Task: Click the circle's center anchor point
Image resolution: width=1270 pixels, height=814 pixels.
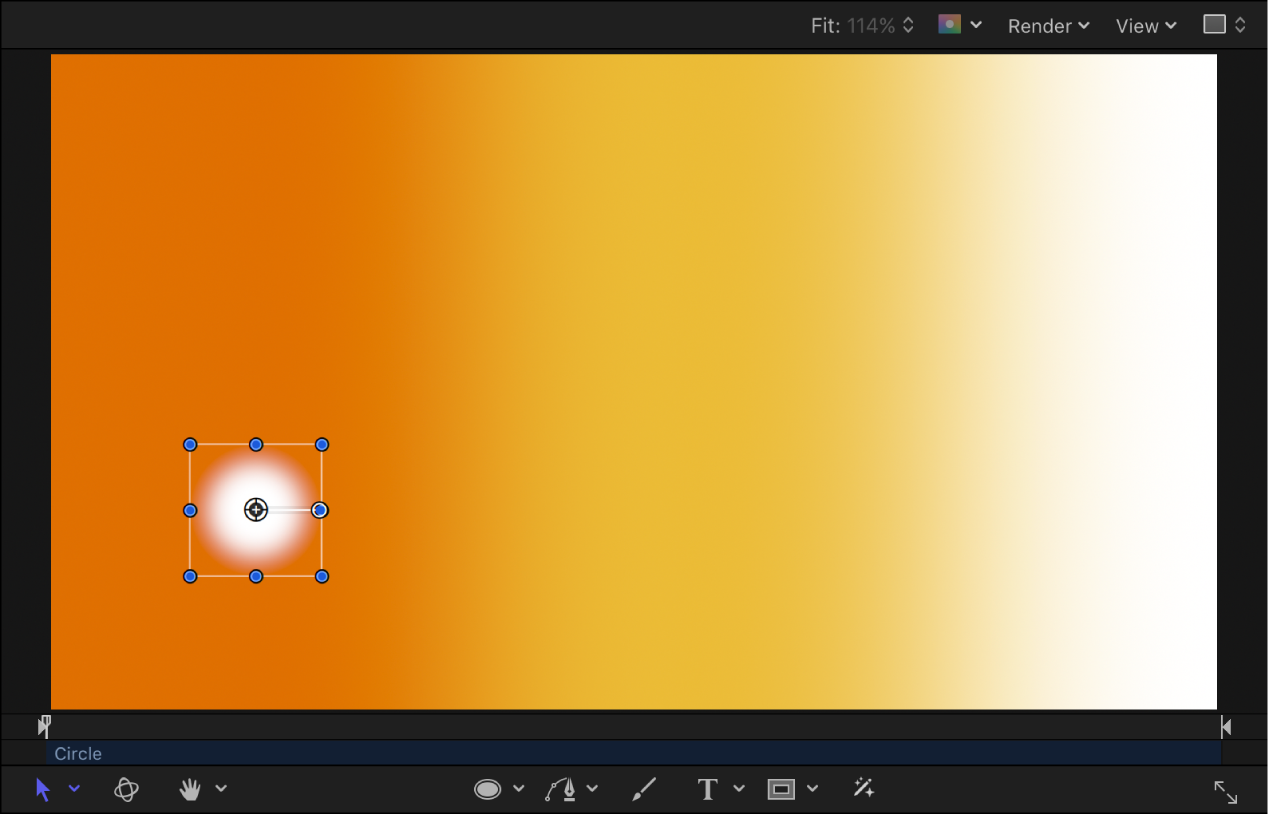Action: [x=256, y=510]
